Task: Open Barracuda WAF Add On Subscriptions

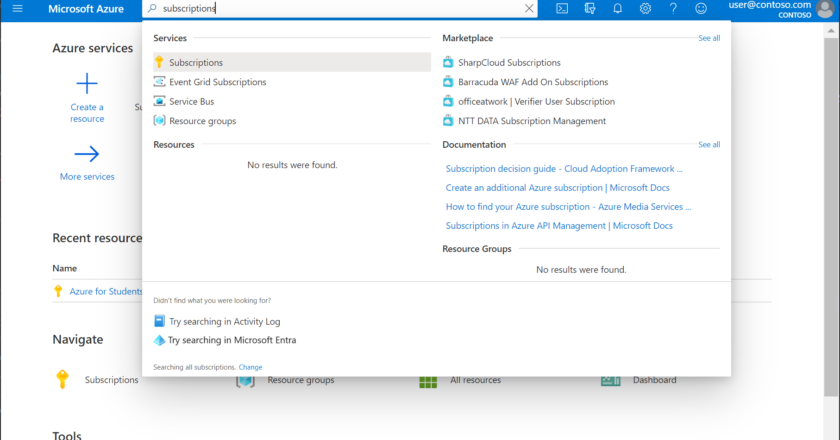Action: pyautogui.click(x=533, y=82)
